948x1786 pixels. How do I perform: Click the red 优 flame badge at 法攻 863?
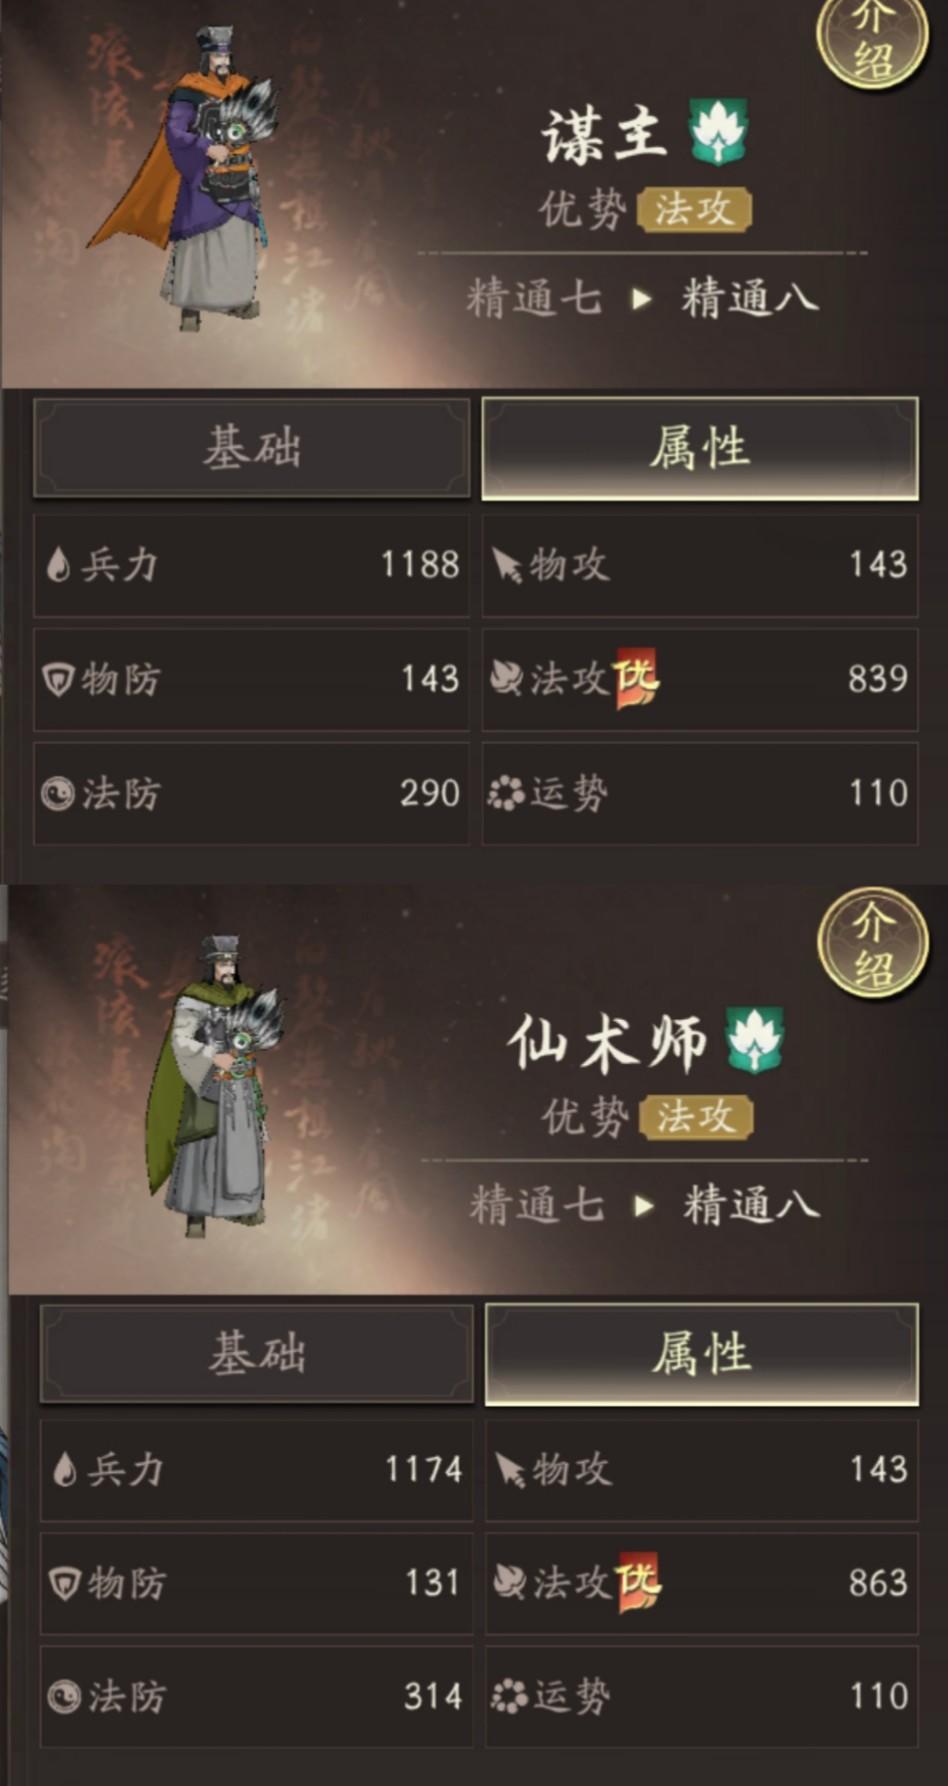coord(638,1582)
